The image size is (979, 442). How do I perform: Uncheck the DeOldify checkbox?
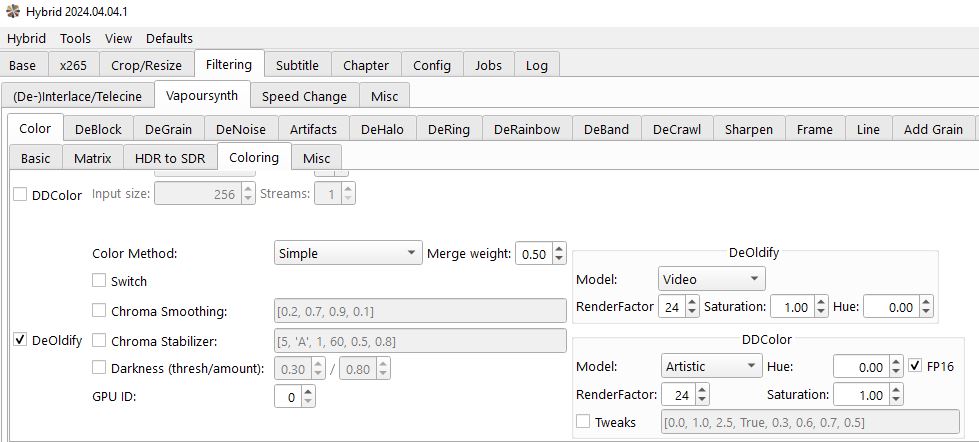(x=20, y=340)
